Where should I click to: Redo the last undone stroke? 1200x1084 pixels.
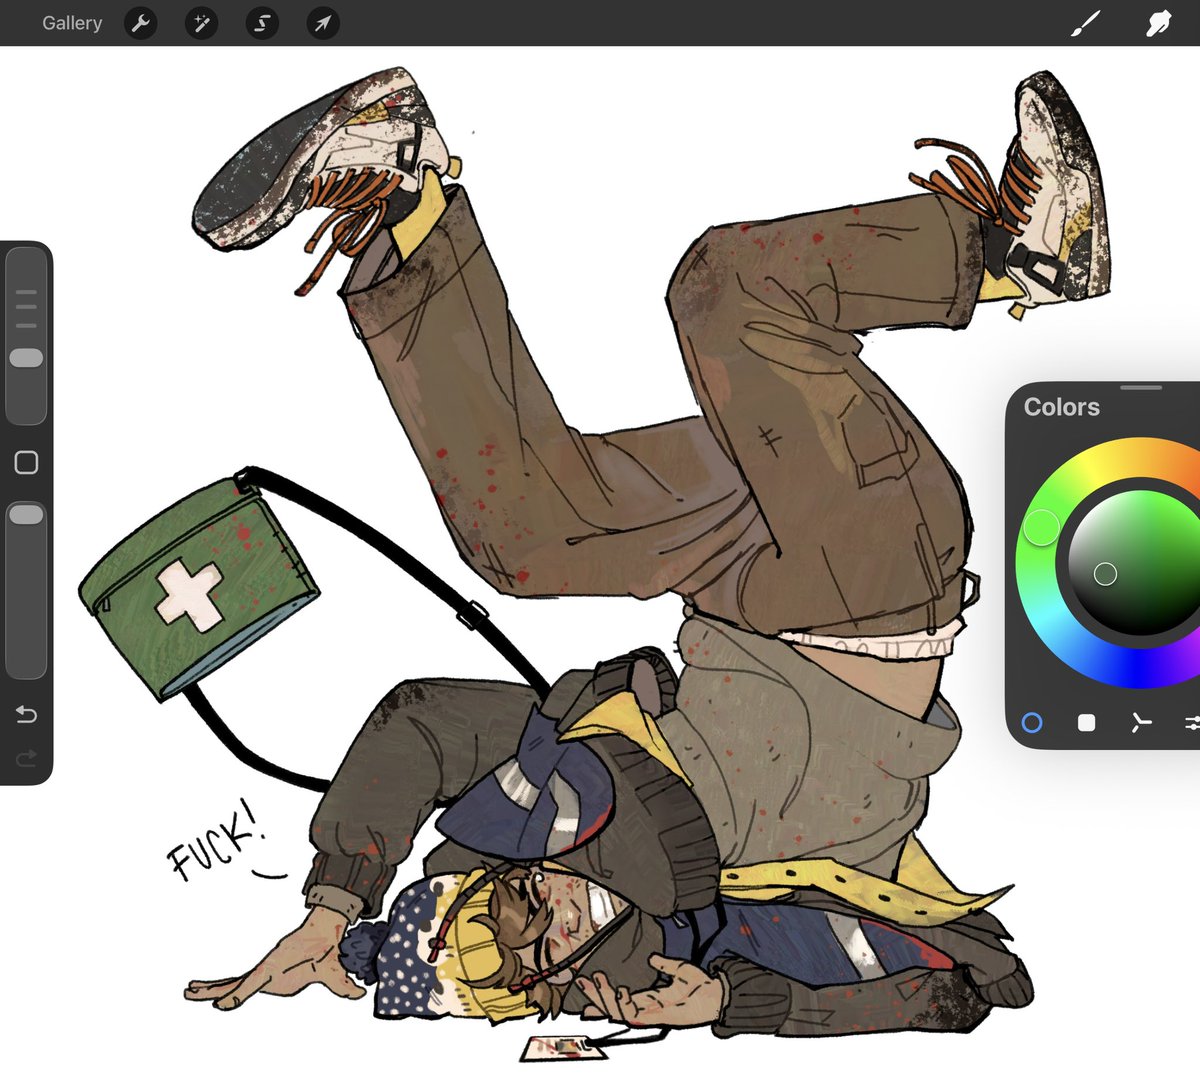[x=26, y=759]
